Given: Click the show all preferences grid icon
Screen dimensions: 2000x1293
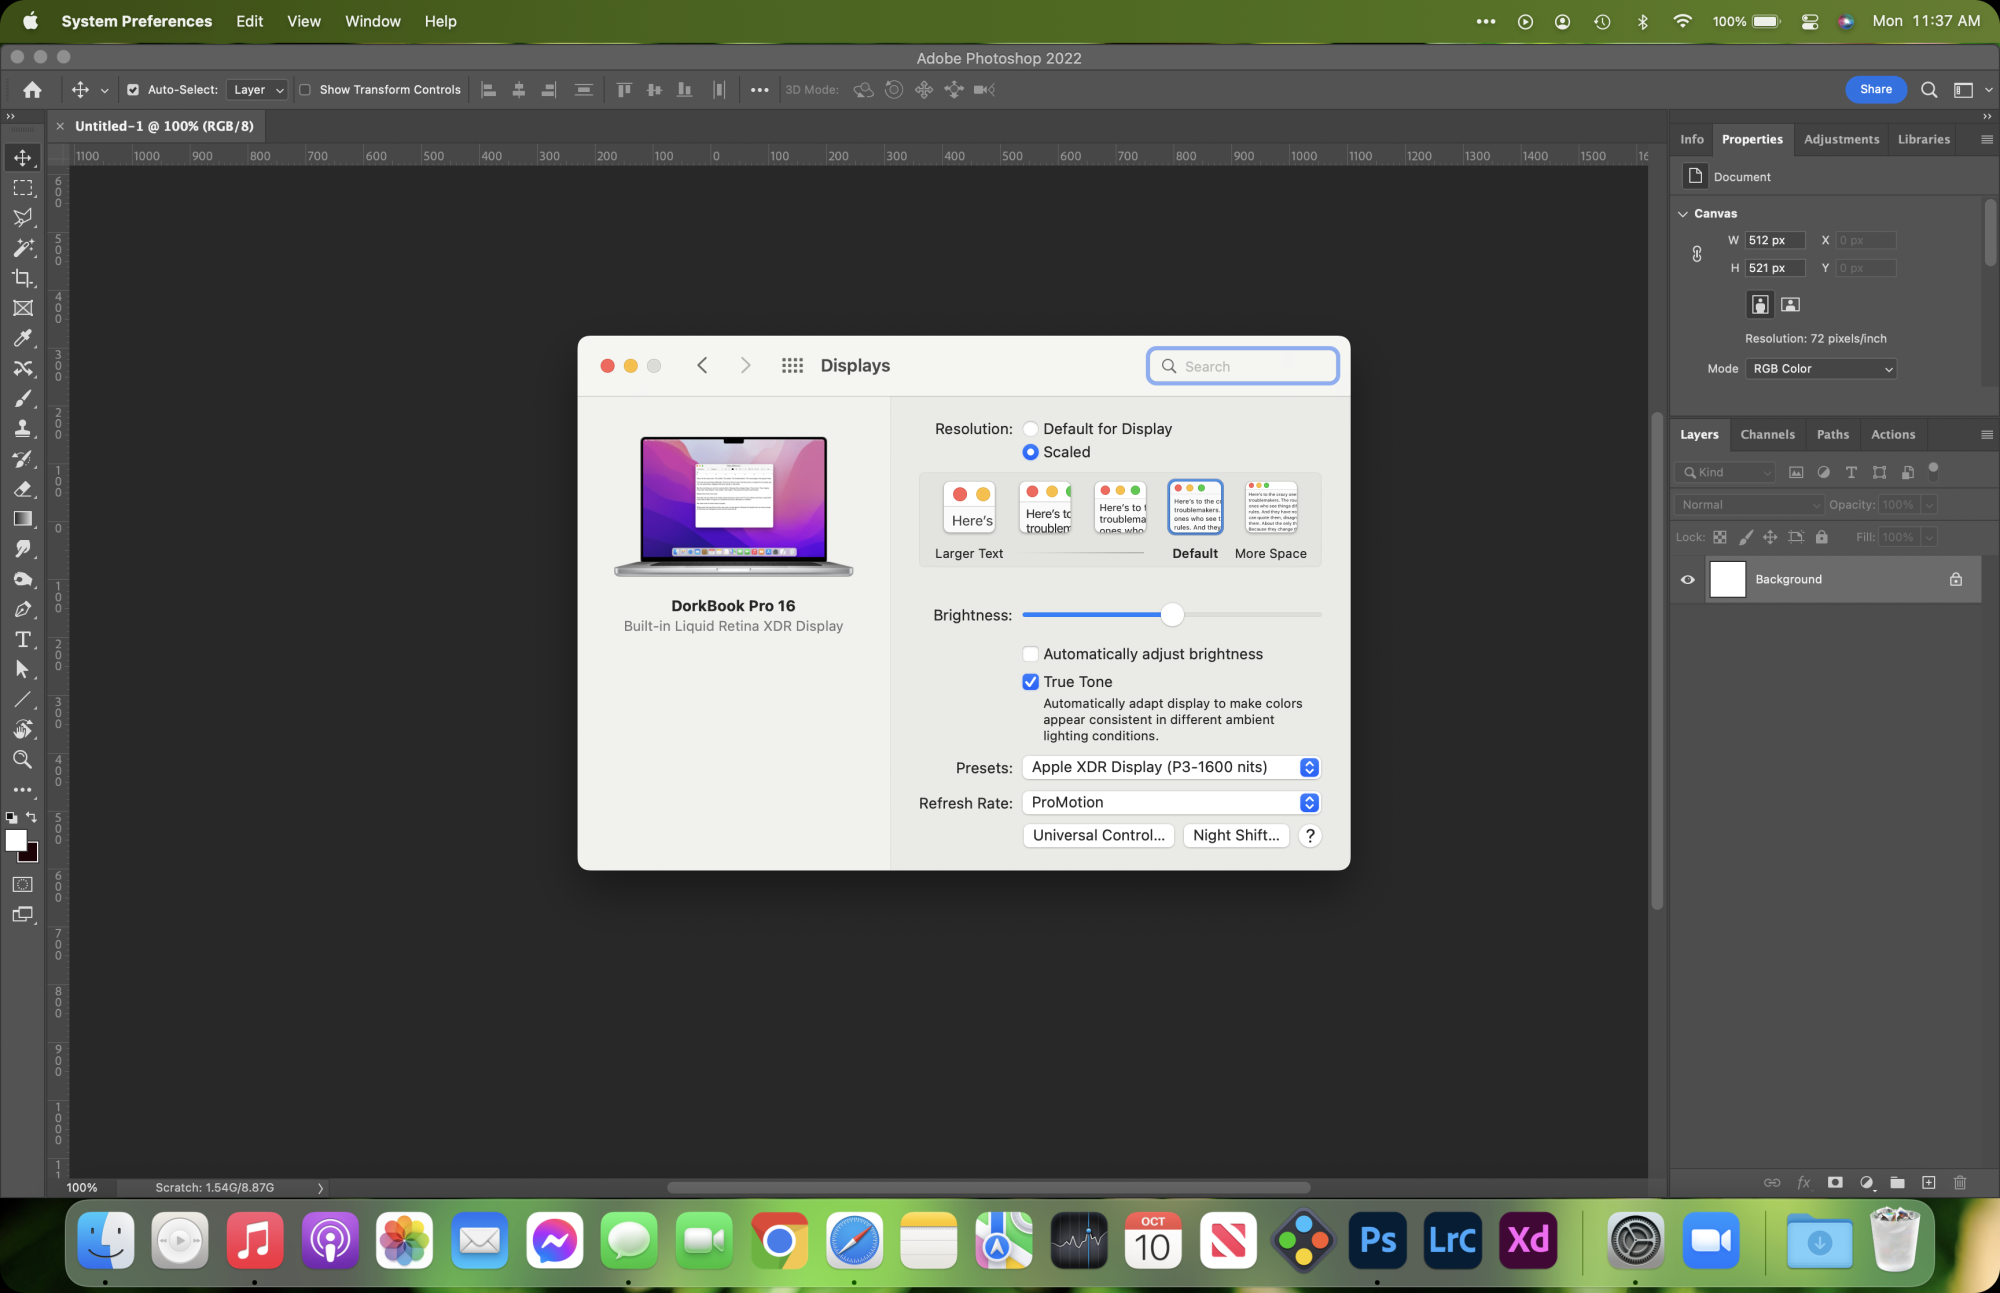Looking at the screenshot, I should (792, 366).
